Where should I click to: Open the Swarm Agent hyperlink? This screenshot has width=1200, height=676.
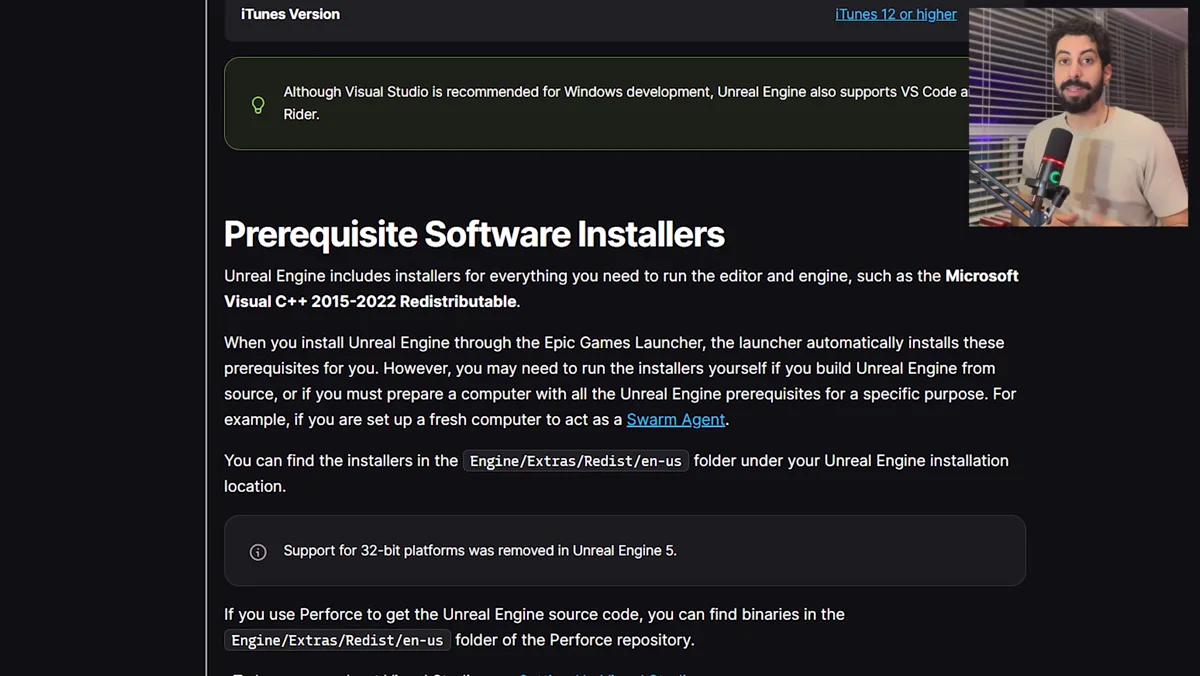(675, 419)
